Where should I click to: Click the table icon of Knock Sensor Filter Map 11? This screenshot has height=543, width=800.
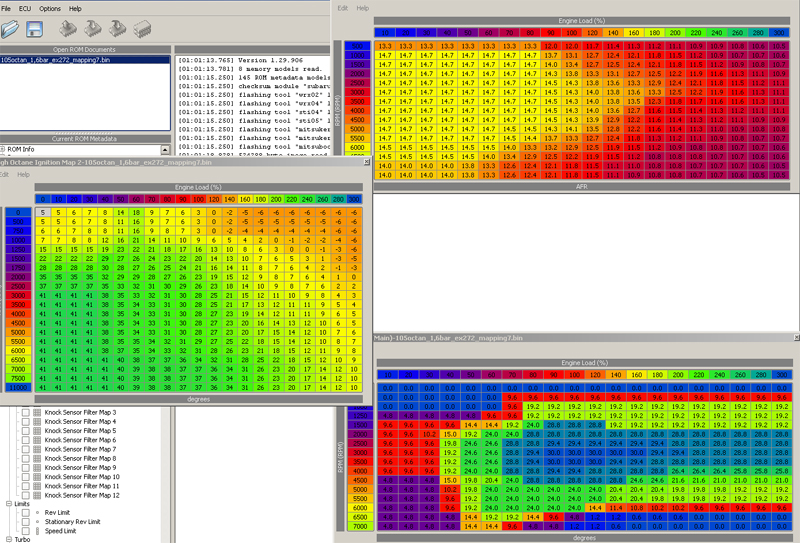tap(37, 486)
